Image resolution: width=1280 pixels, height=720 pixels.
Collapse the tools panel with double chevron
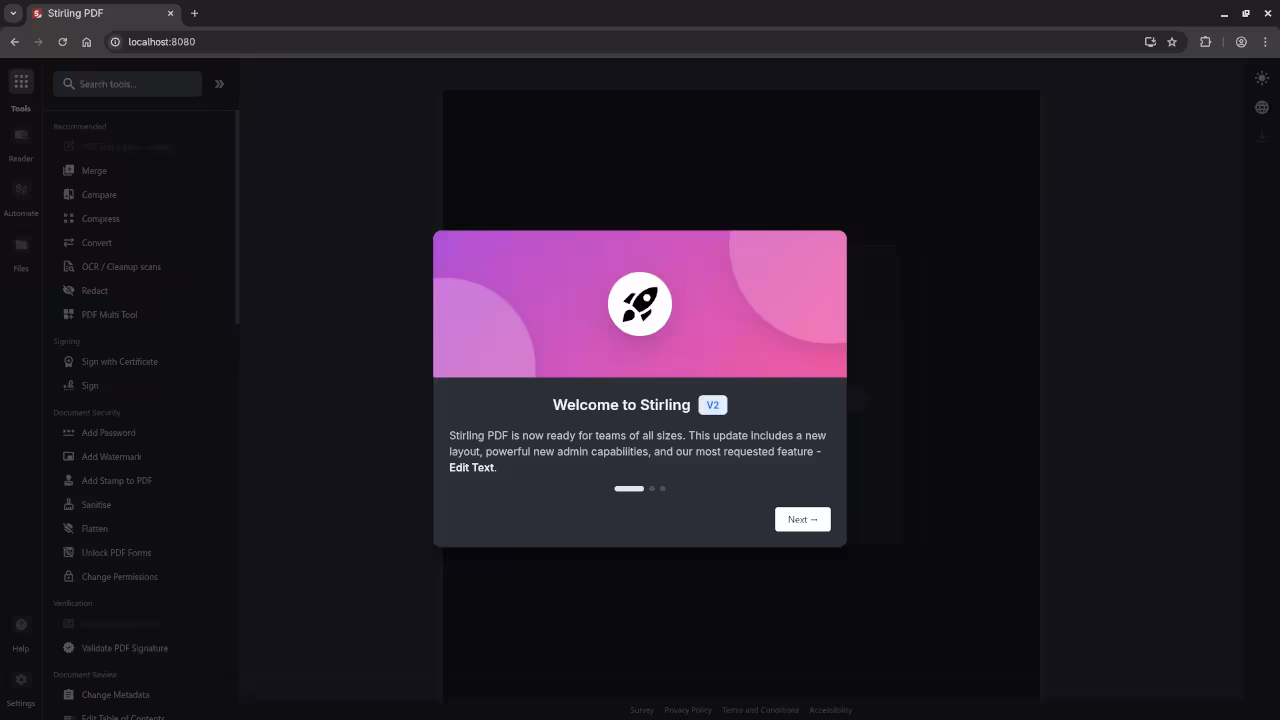(219, 84)
